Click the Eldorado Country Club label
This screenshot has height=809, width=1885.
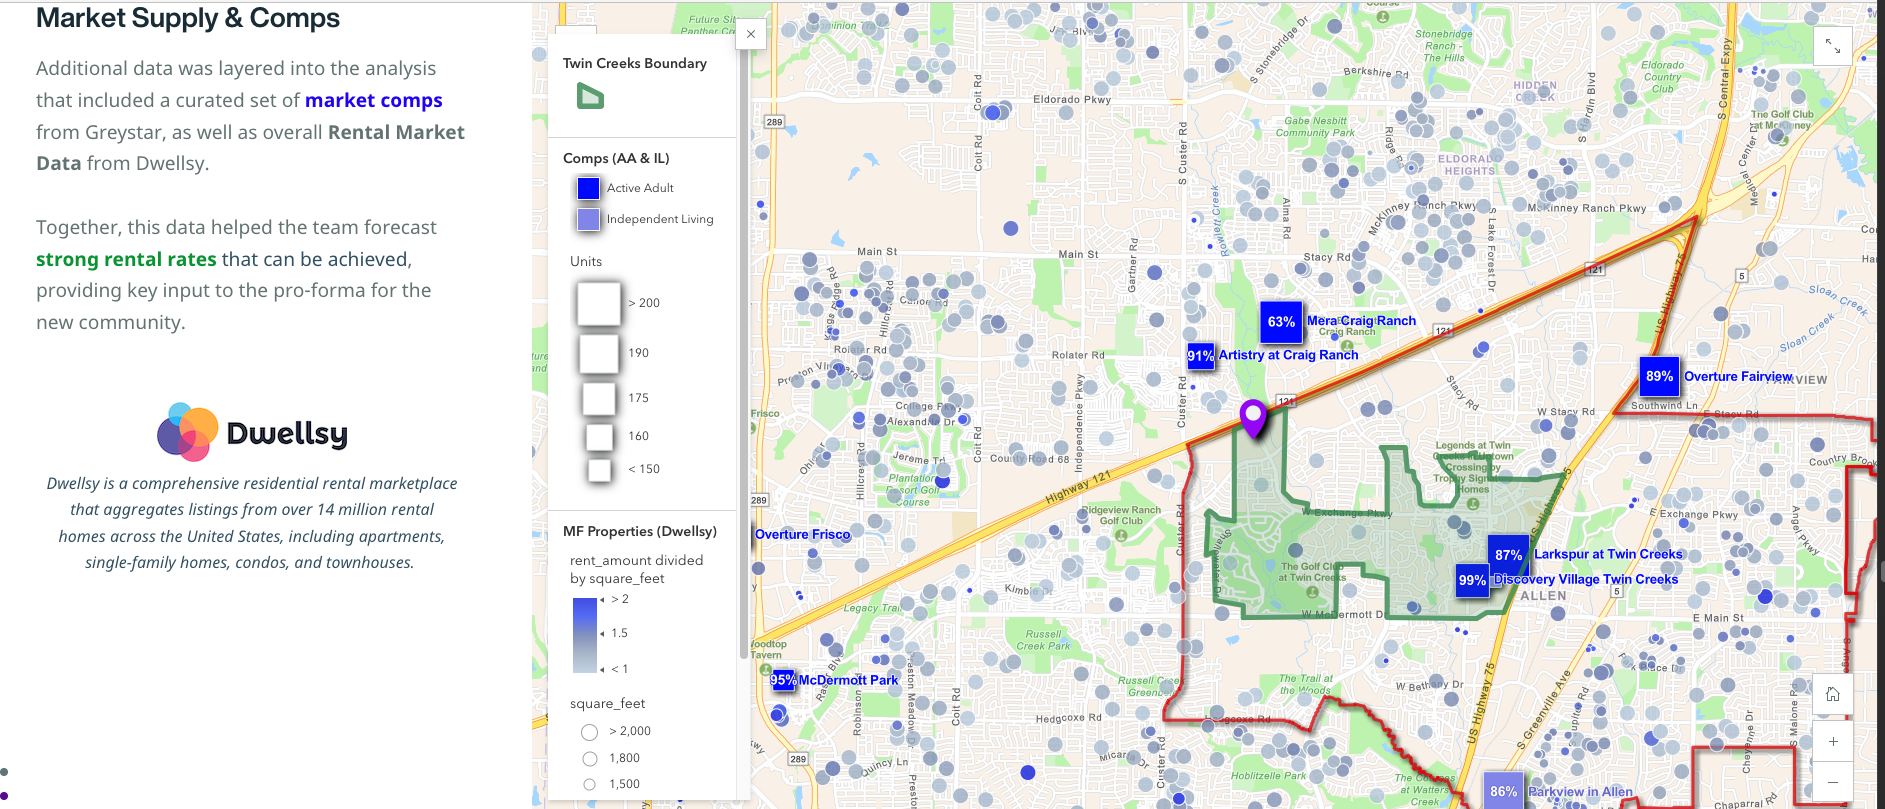click(1662, 77)
